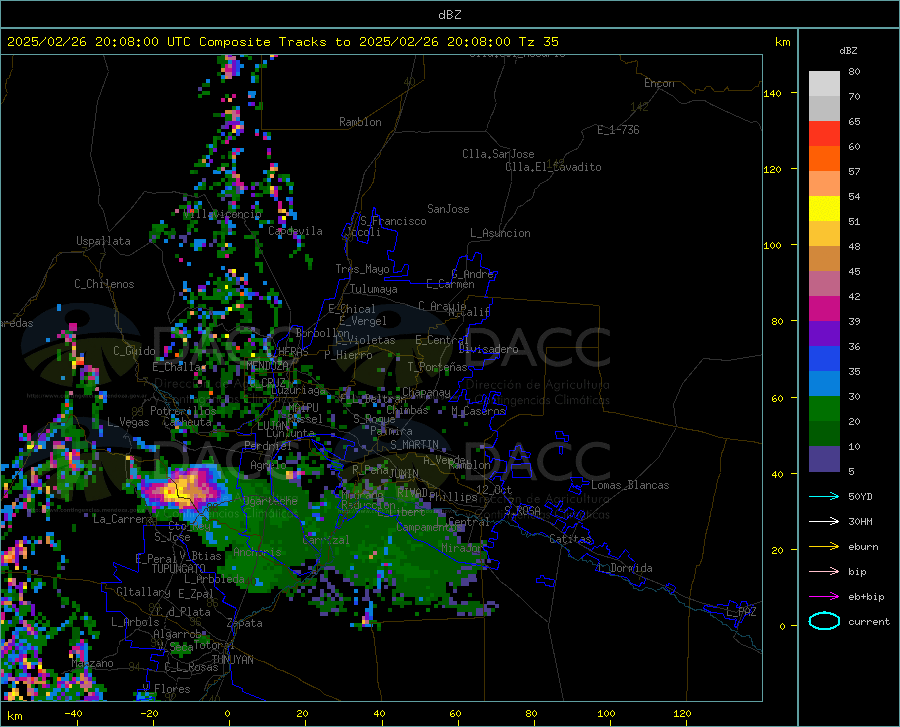Click the 'E_1-736' map label
This screenshot has height=727, width=900.
pos(618,130)
